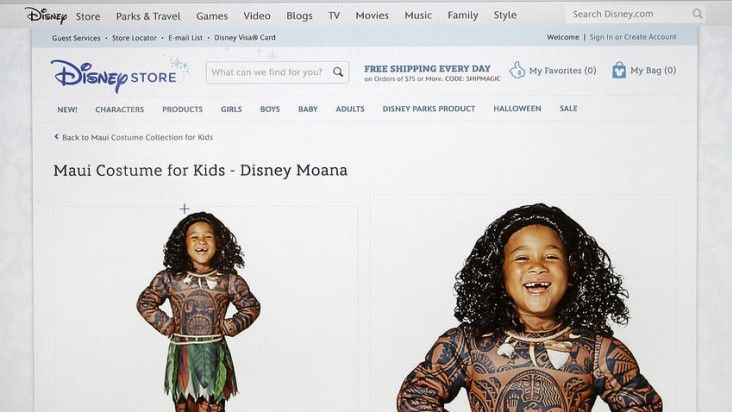Screen dimensions: 732x412
Task: Click the zoom plus icon above product image
Action: pos(184,209)
